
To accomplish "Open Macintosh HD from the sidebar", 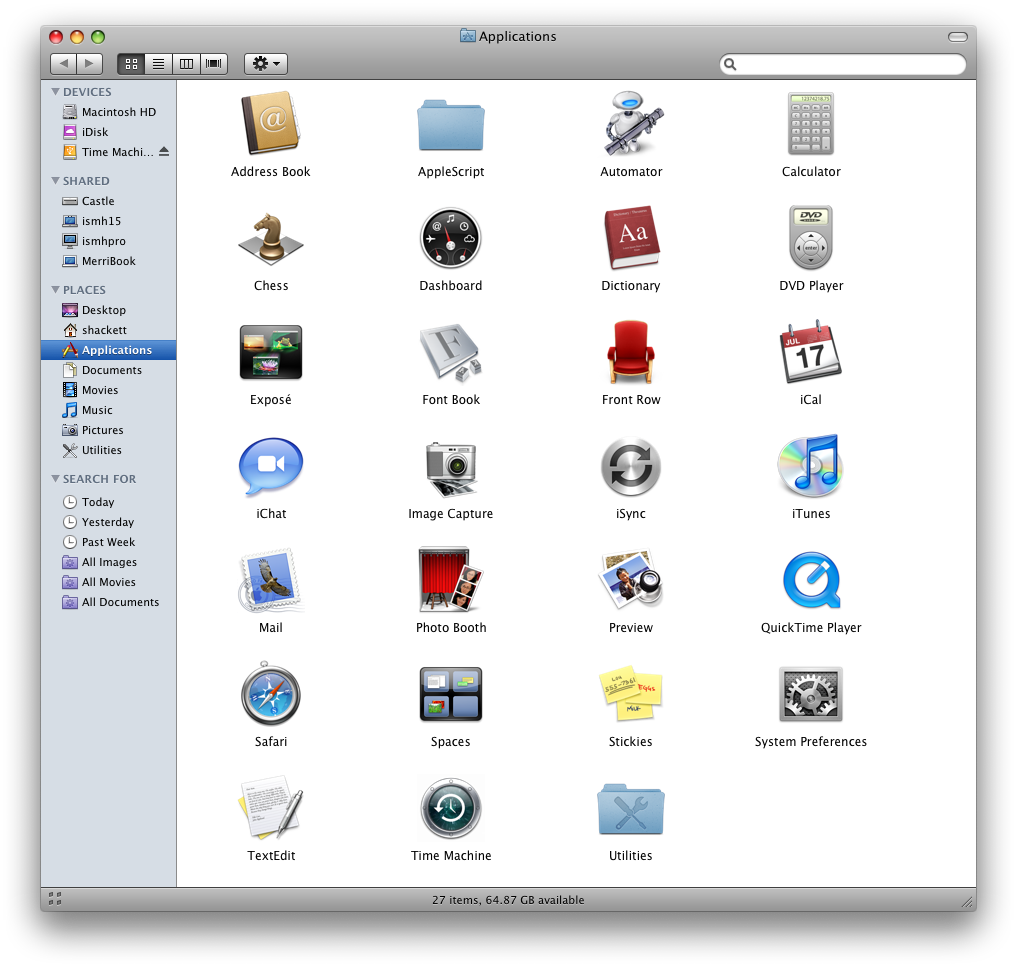I will 118,112.
